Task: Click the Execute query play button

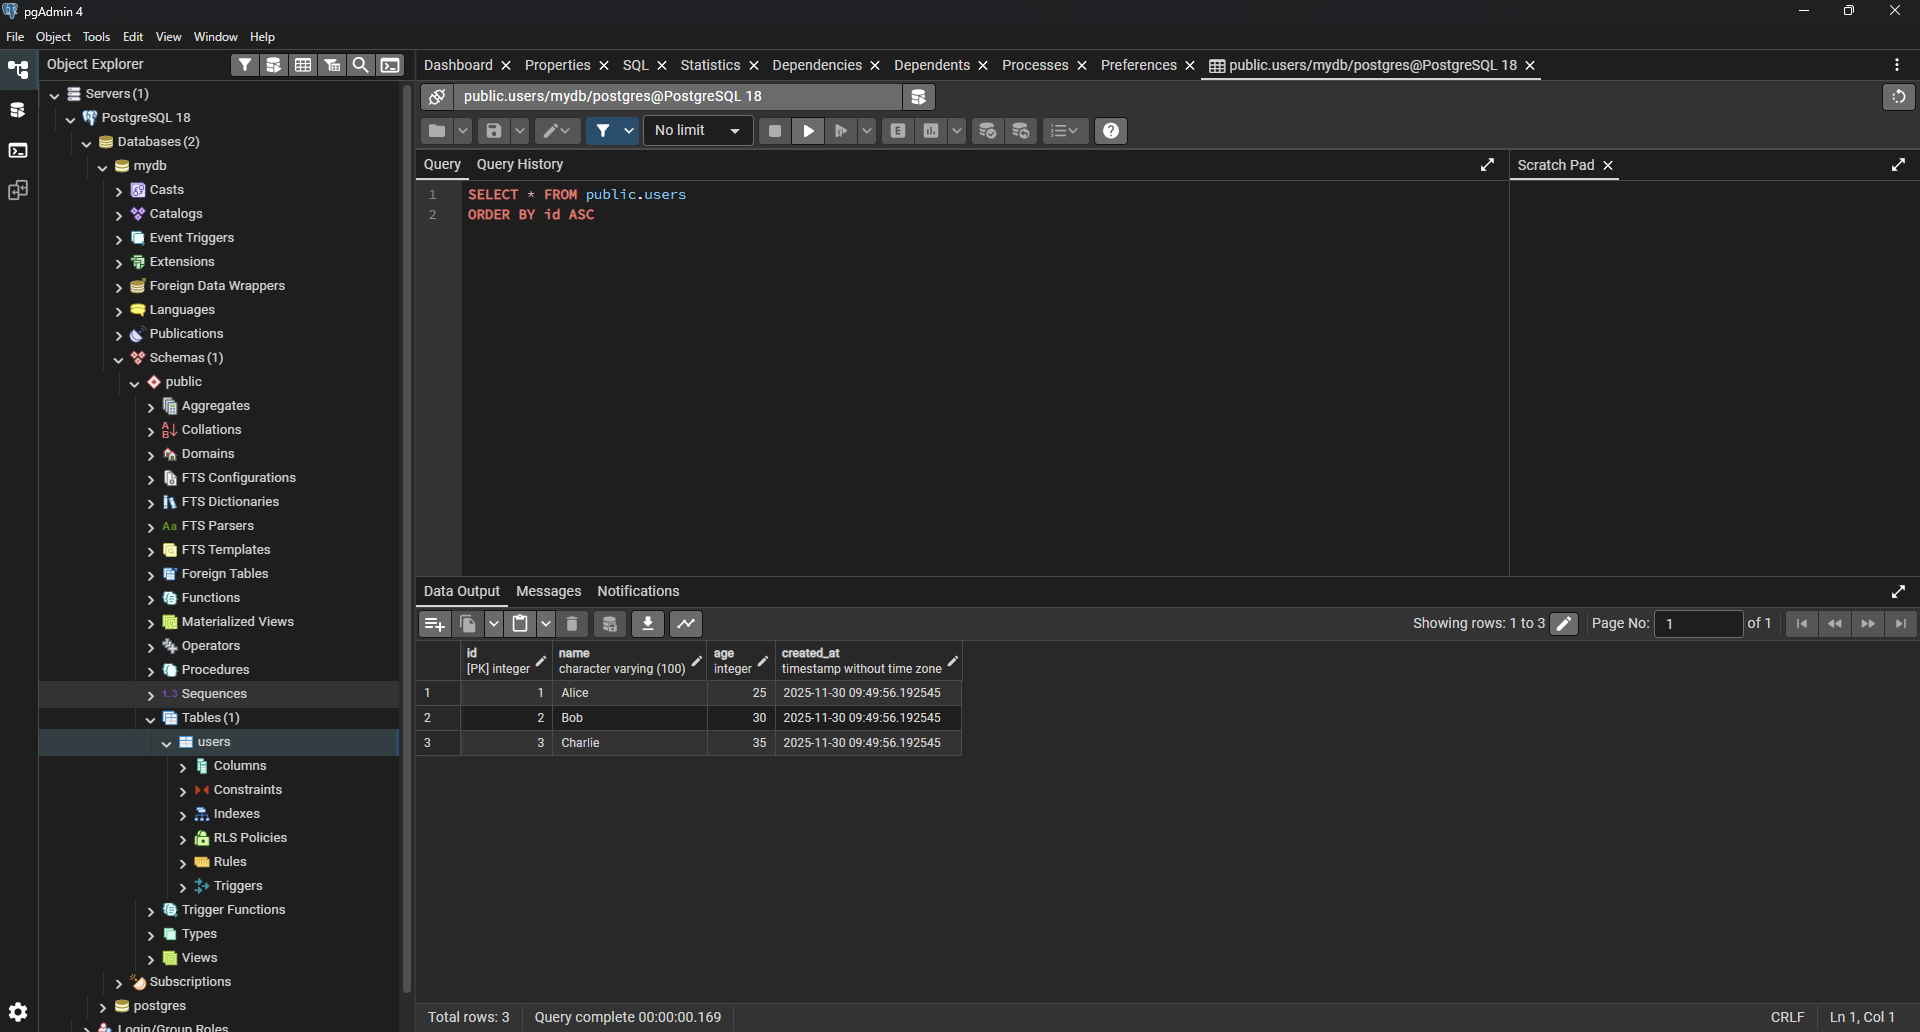Action: pos(808,131)
